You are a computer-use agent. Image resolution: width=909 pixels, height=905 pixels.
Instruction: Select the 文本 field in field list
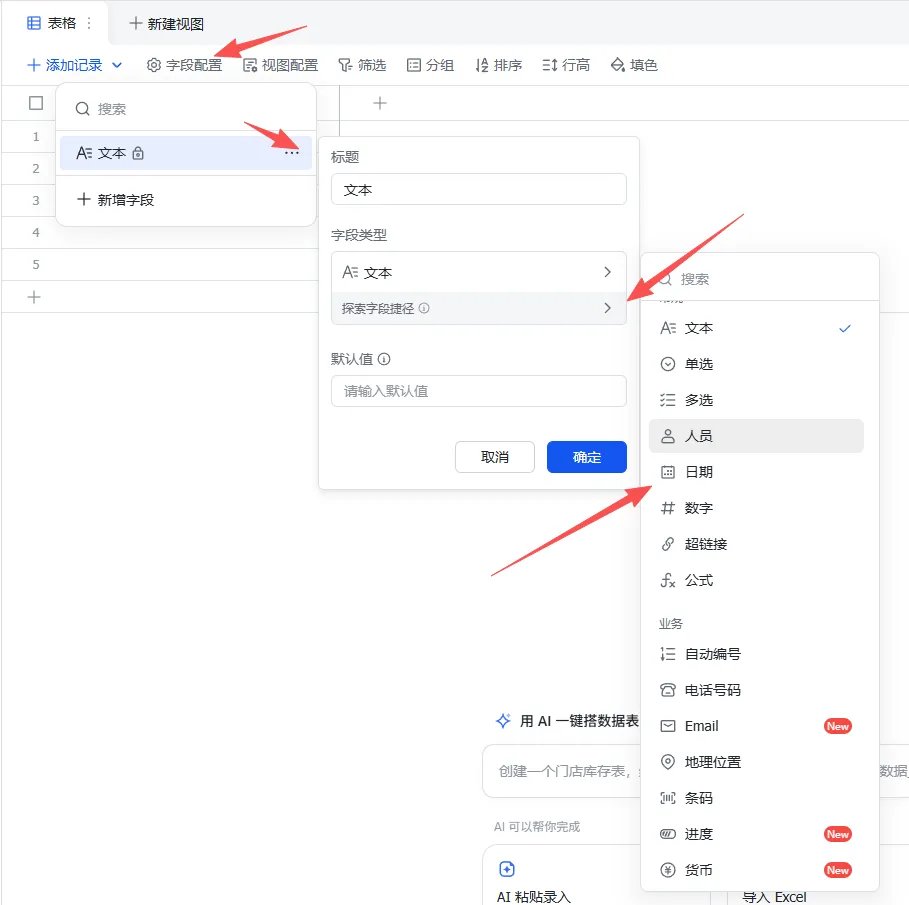coord(186,153)
